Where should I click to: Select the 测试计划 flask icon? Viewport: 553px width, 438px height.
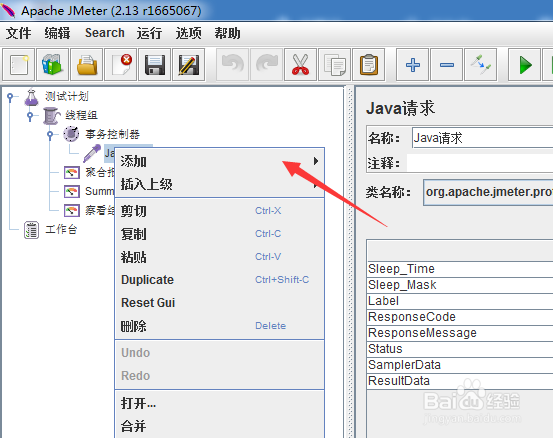[31, 97]
